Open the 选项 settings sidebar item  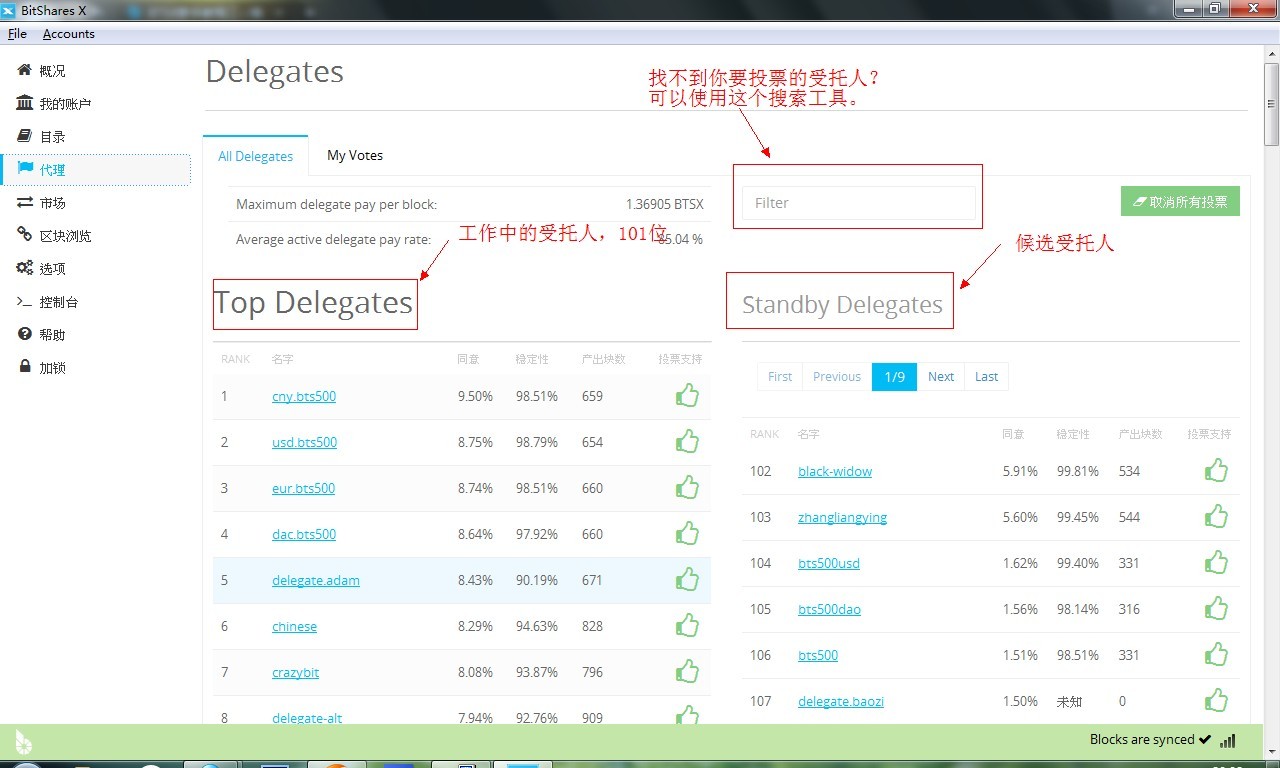tap(95, 269)
